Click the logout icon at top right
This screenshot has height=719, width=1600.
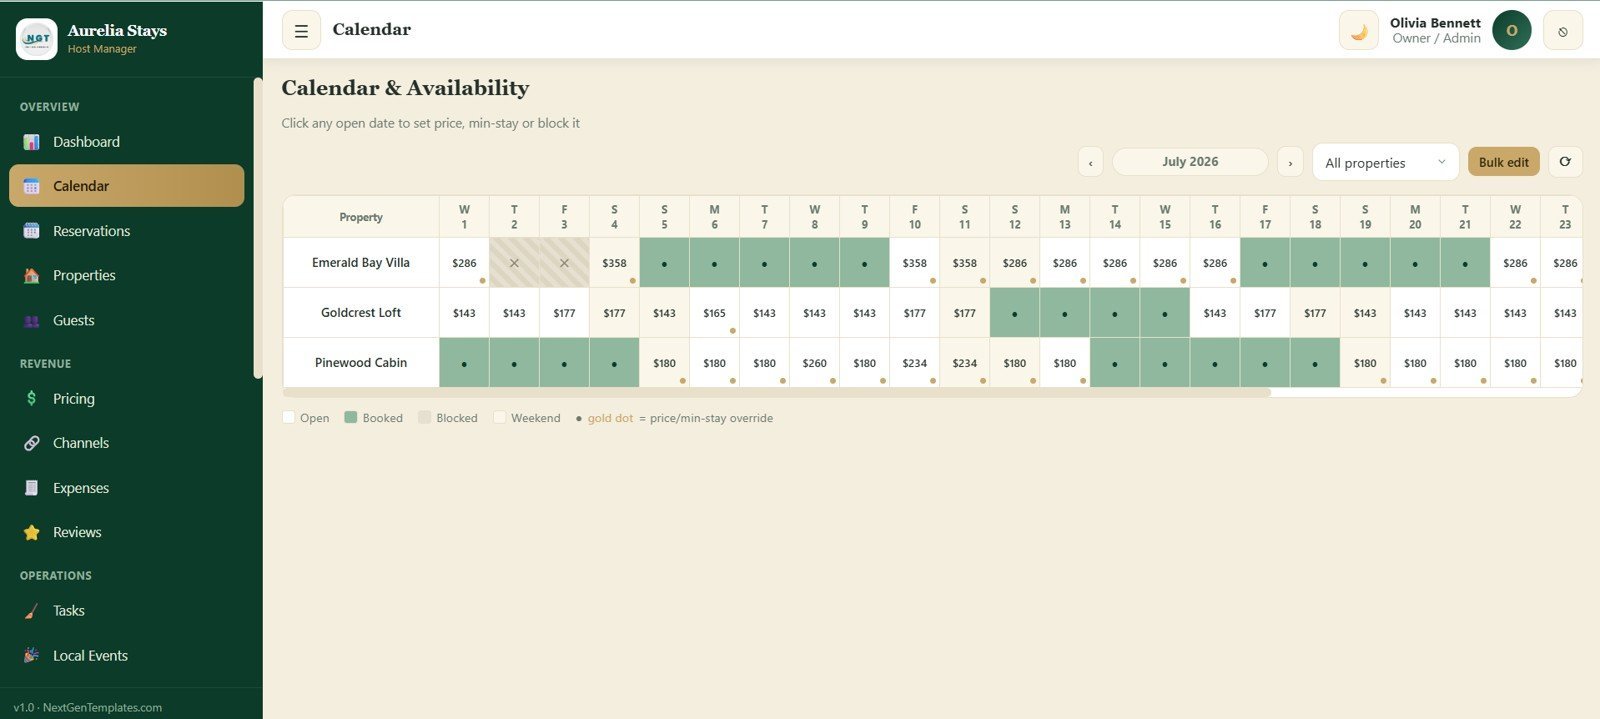pos(1563,30)
